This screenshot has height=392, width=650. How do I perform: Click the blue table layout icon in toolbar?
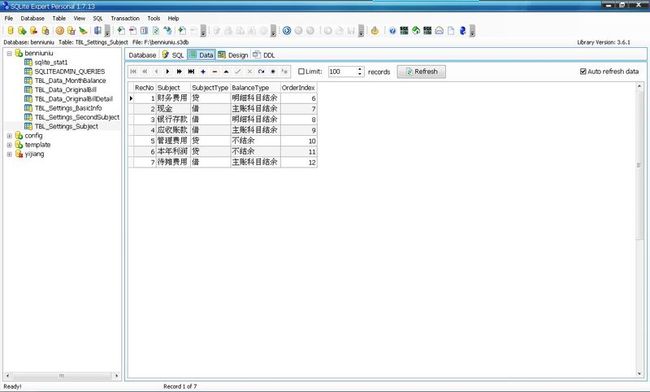[x=97, y=31]
